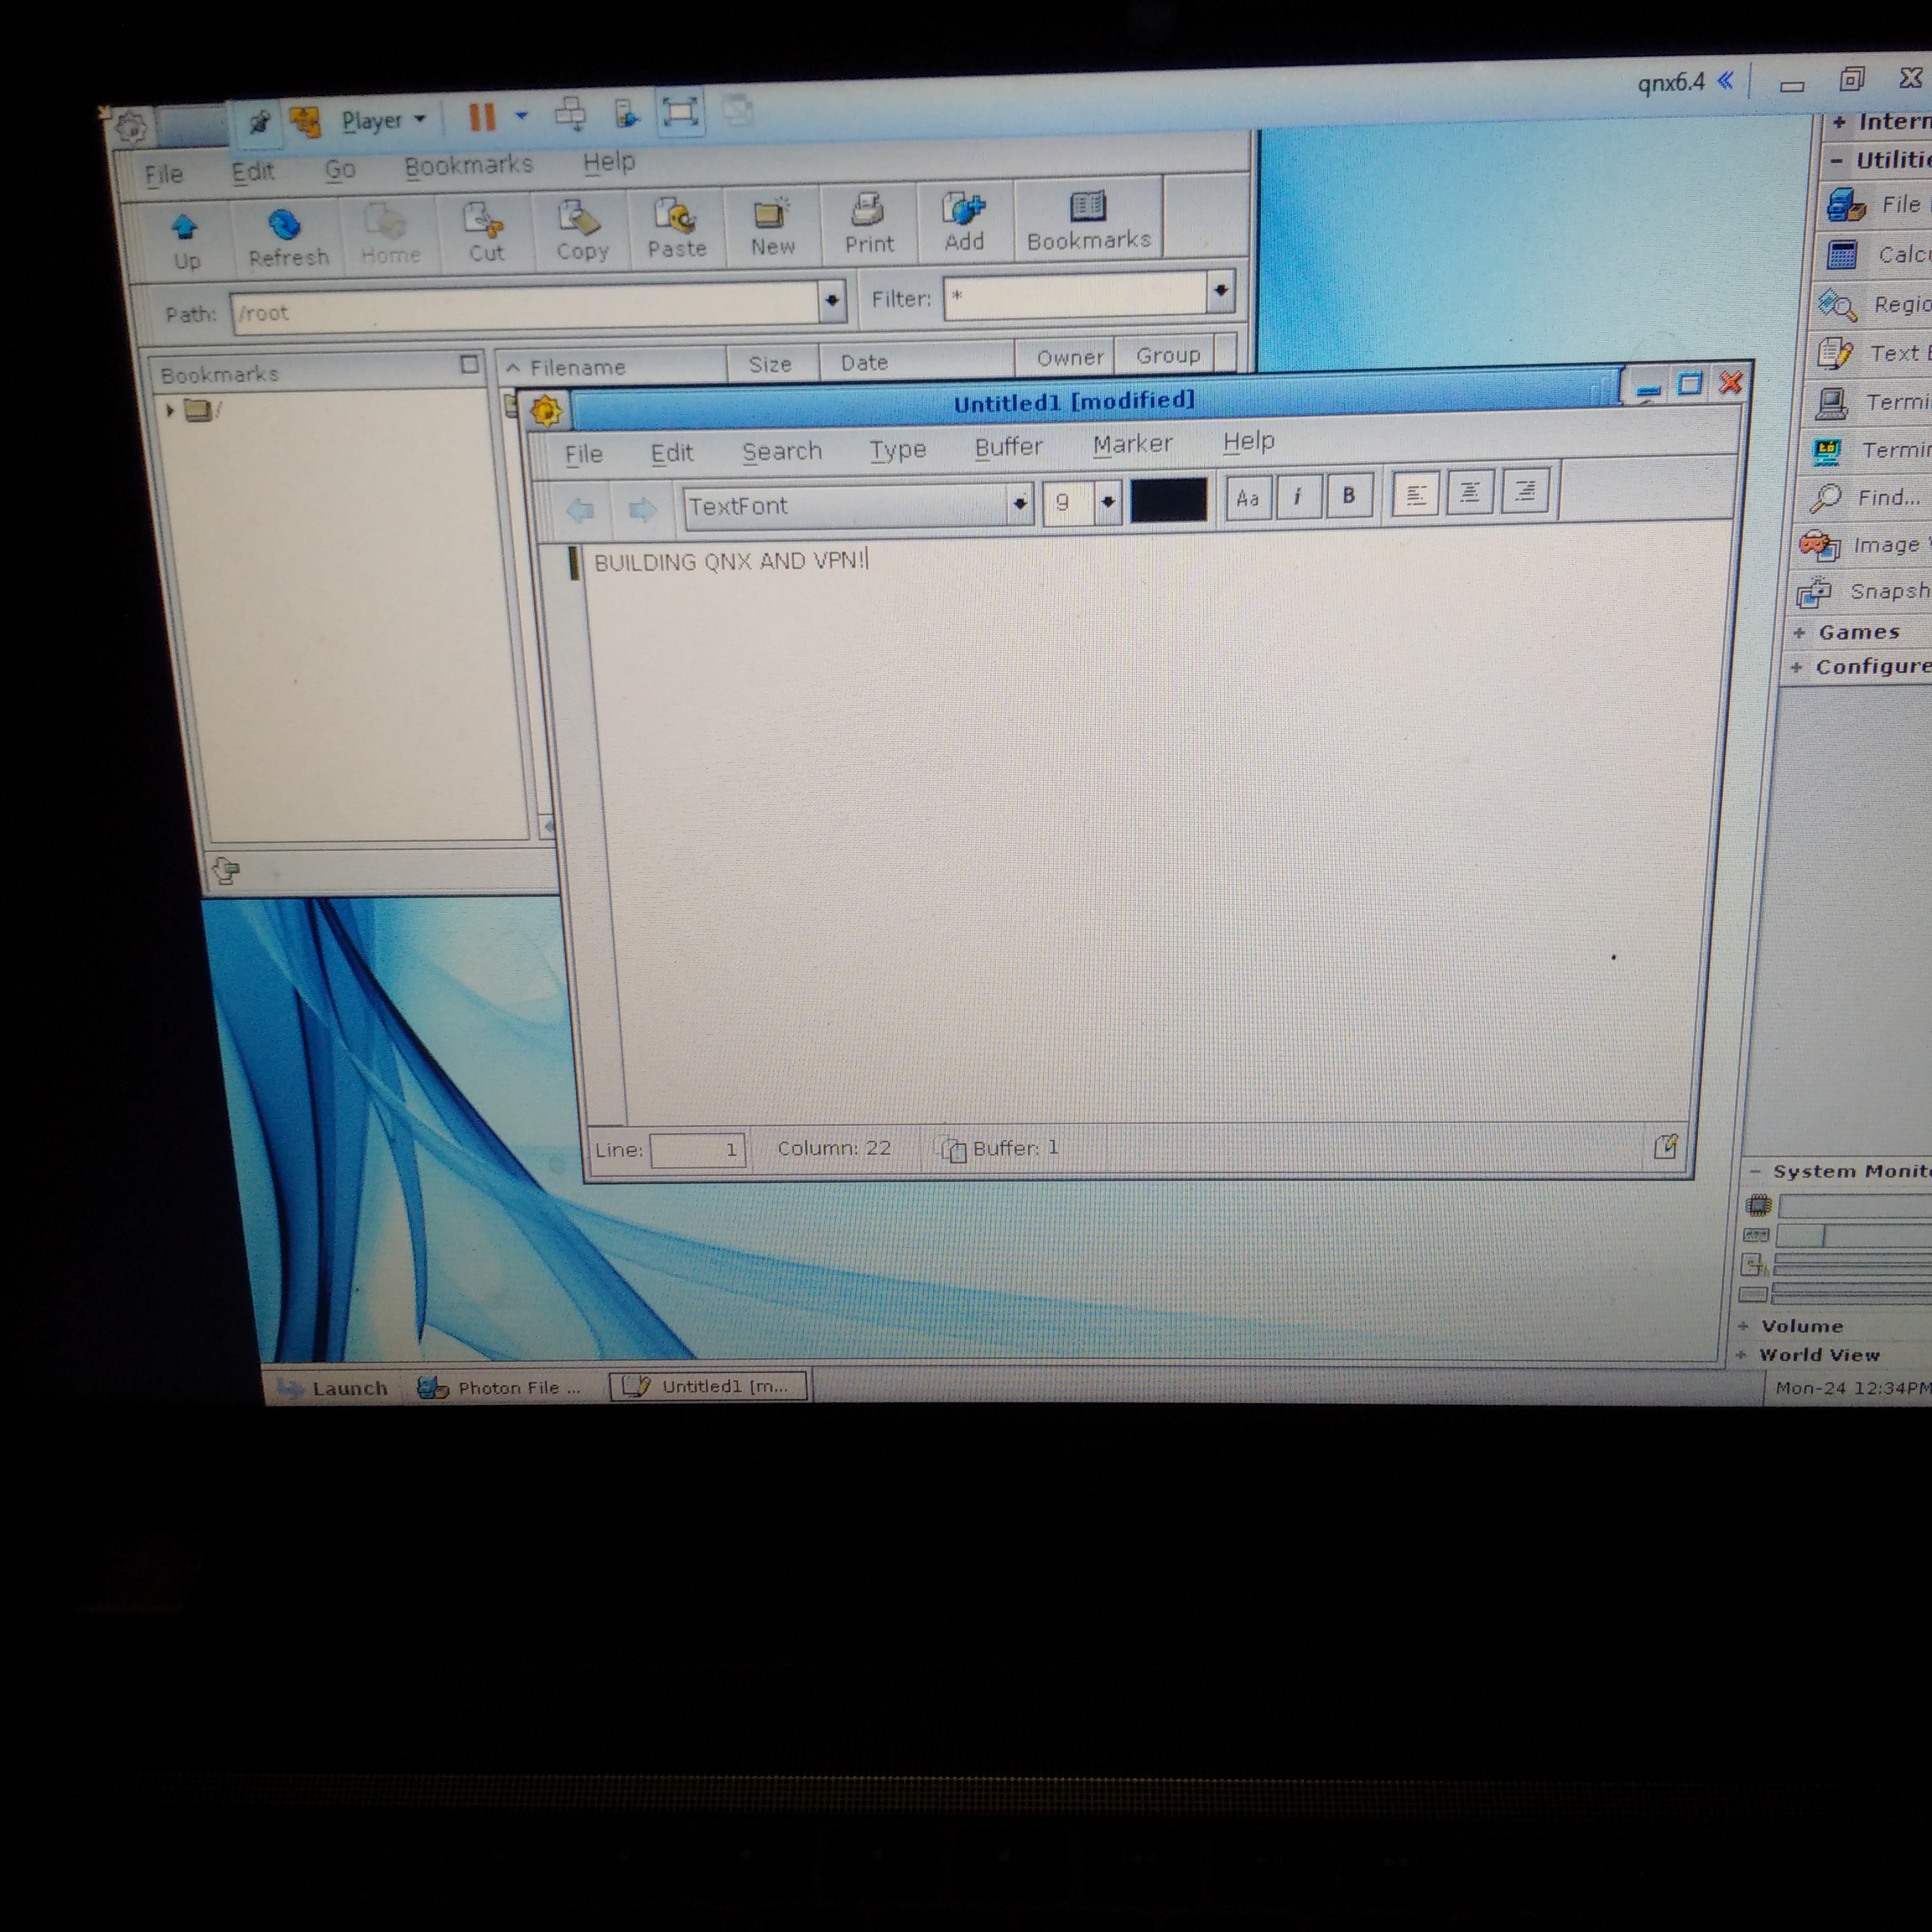Open the Filter dropdown arrow
The height and width of the screenshot is (1932, 1932).
point(1220,291)
